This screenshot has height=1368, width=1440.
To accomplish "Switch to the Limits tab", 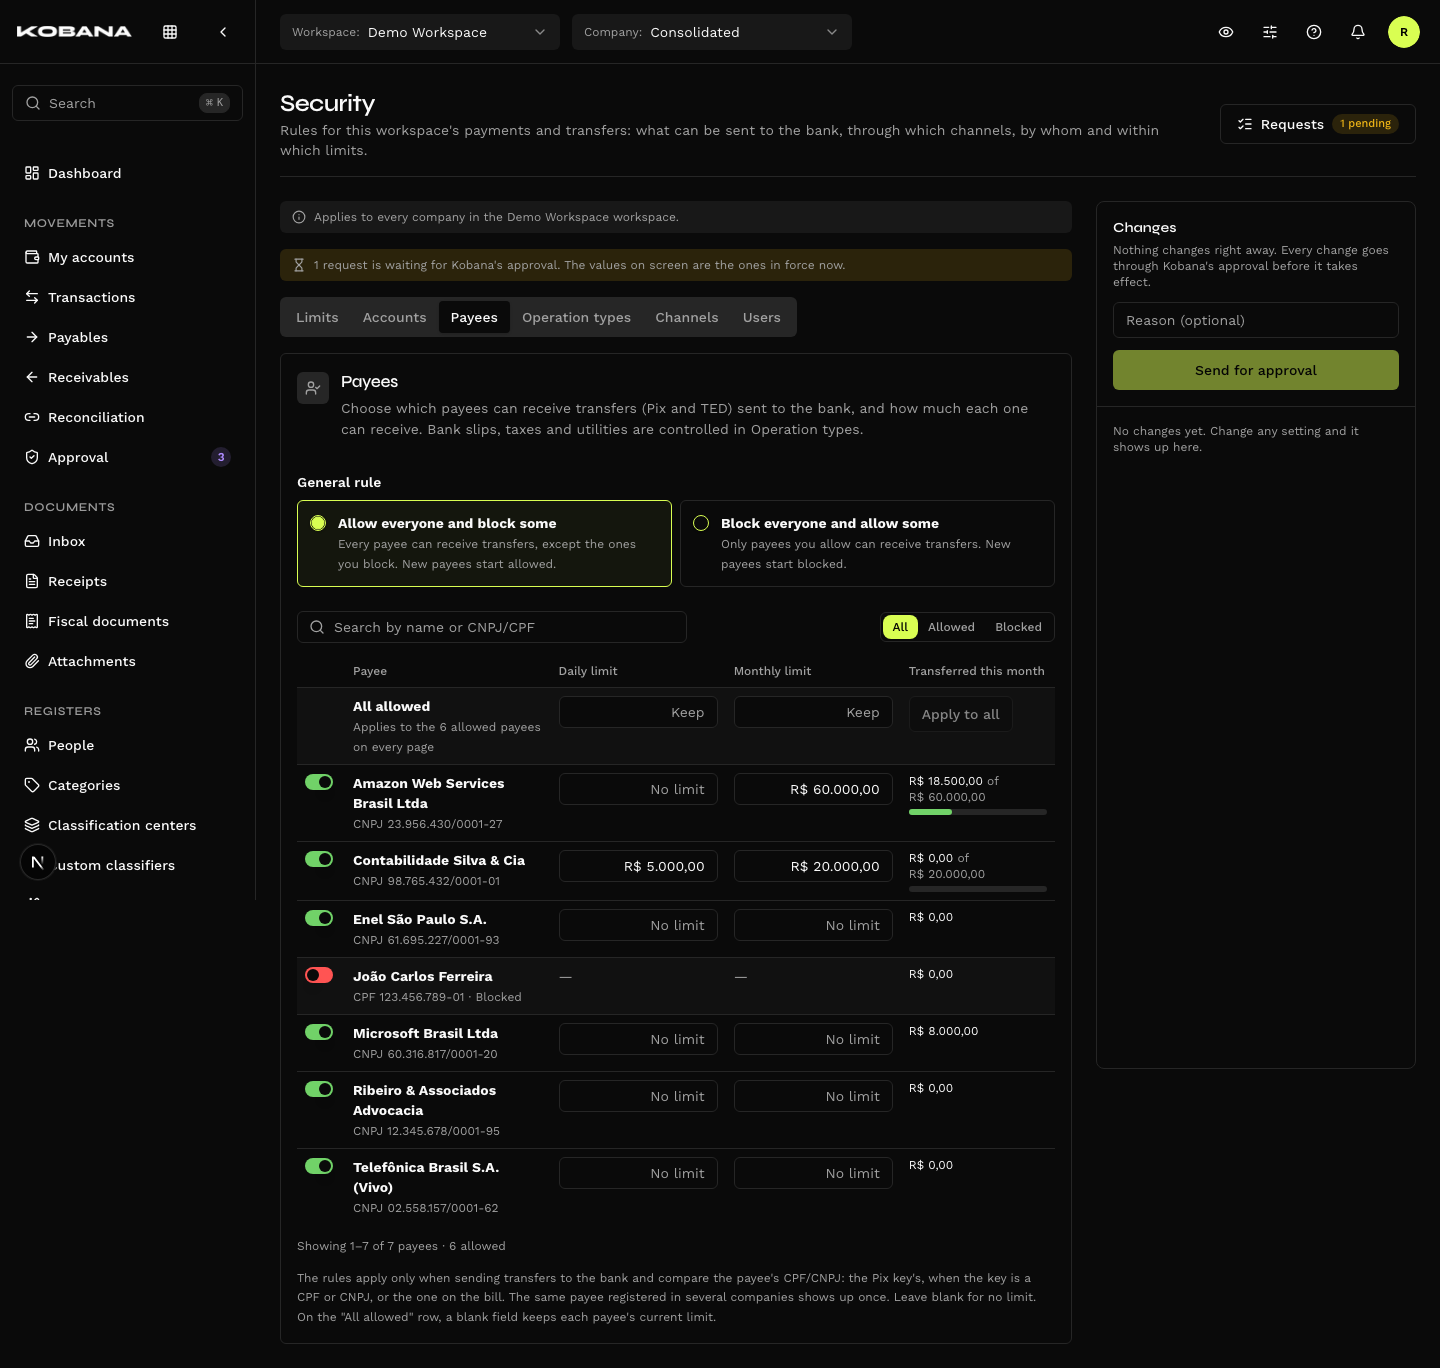I will [x=317, y=317].
